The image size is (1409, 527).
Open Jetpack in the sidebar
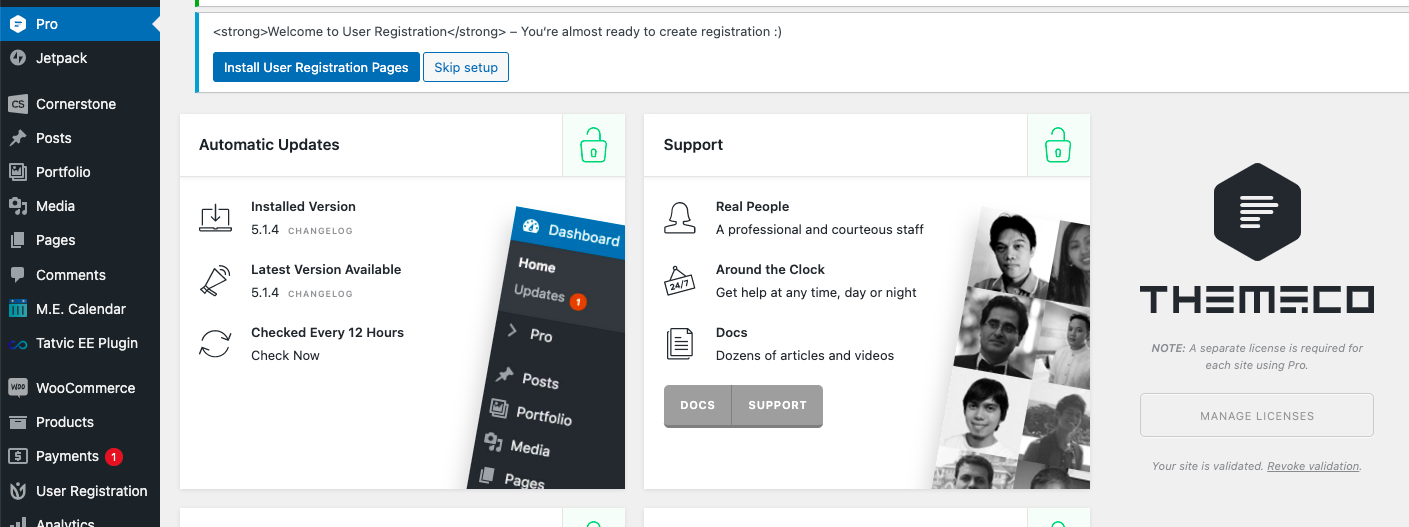coord(80,58)
